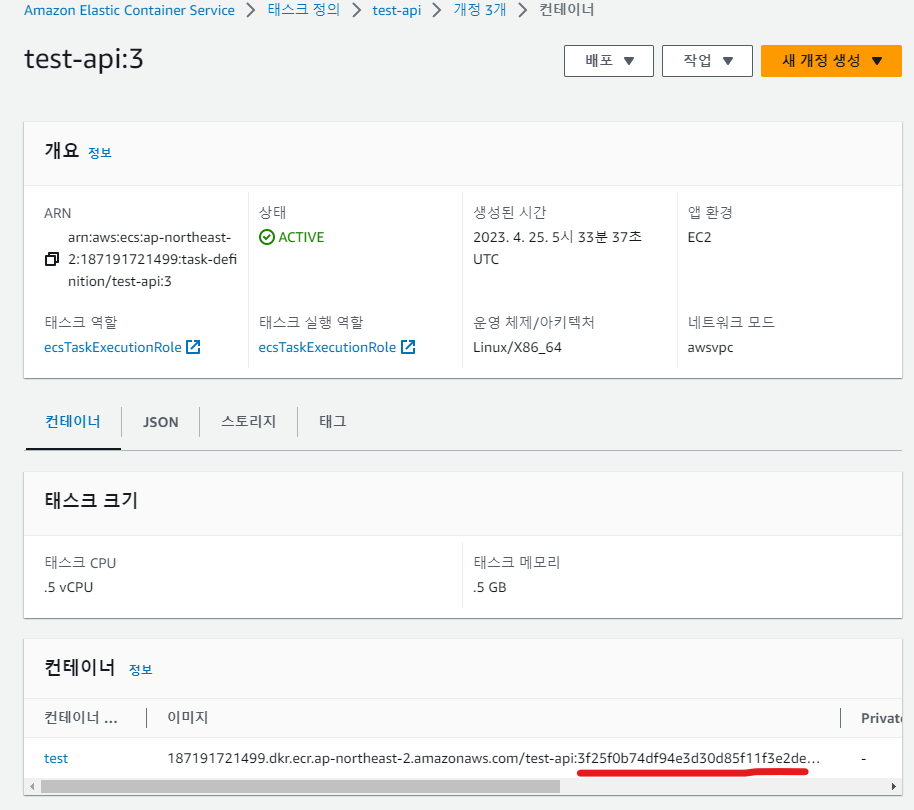The image size is (914, 810).
Task: Expand the 새 개정 생성 dropdown
Action: tap(831, 61)
